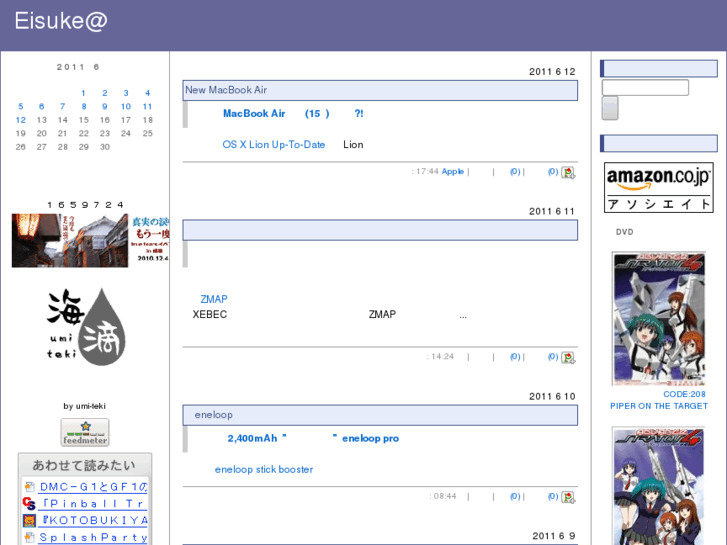Open the DMC-G1とGF1 related link
The height and width of the screenshot is (545, 727).
tap(93, 487)
